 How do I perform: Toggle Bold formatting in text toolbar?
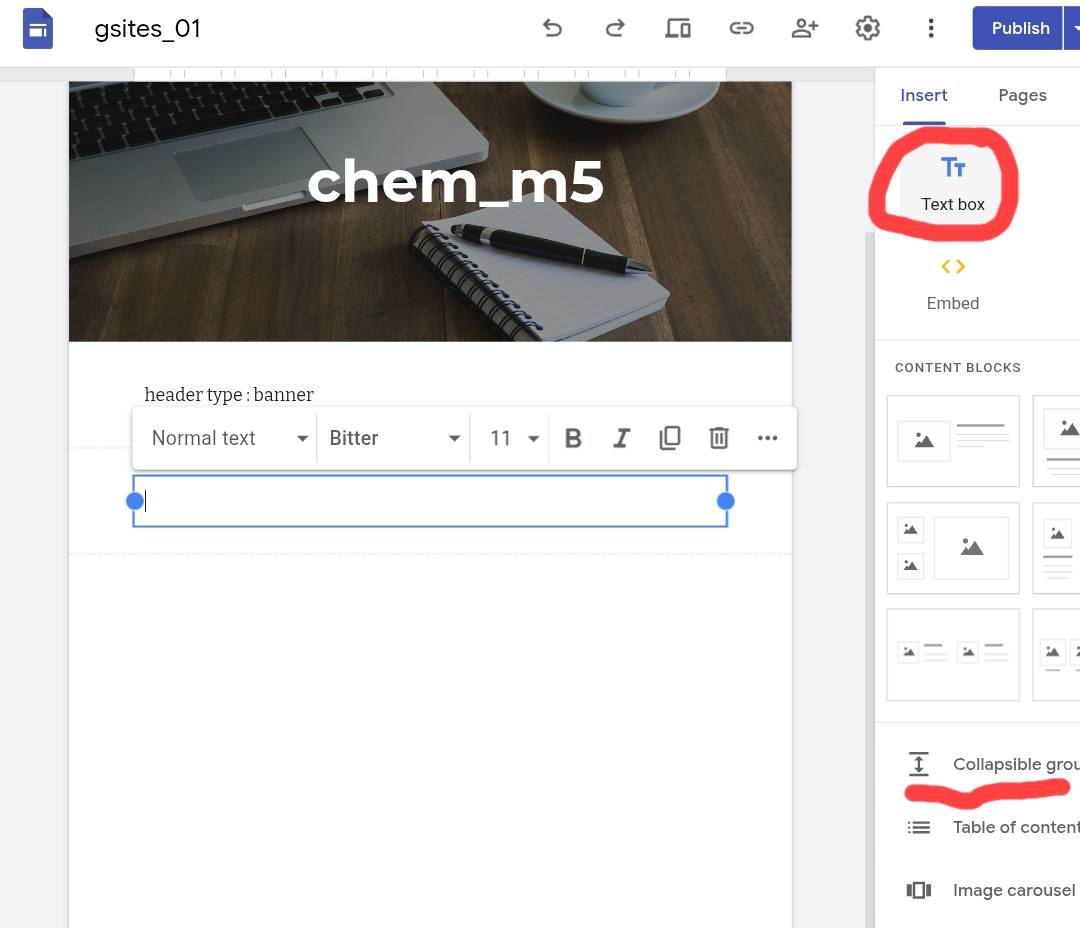coord(573,438)
